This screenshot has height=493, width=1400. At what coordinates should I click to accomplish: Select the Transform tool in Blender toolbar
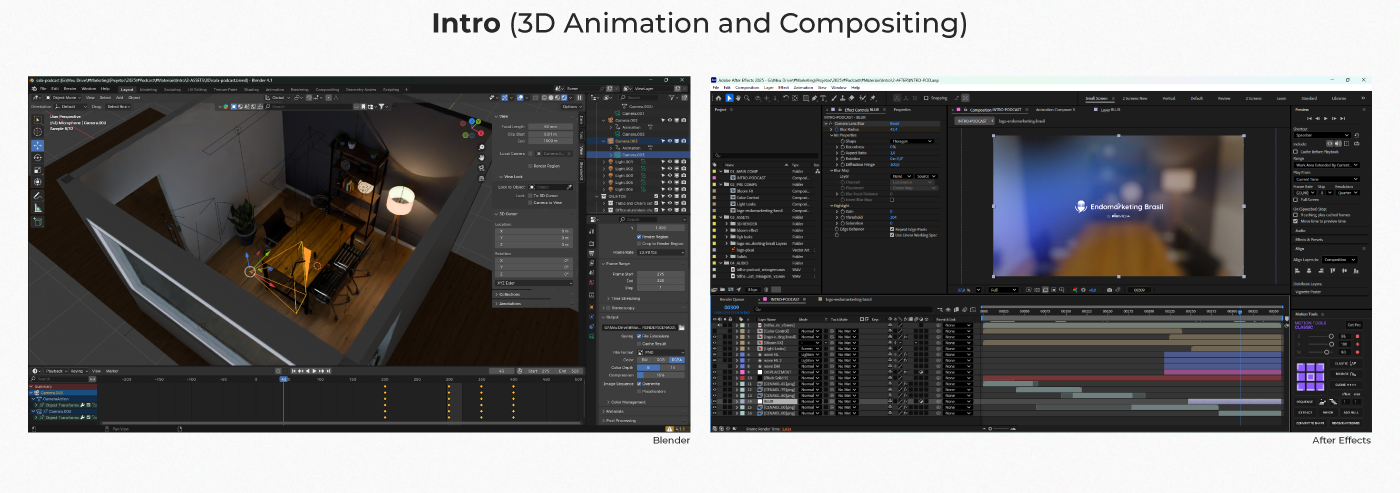[38, 182]
